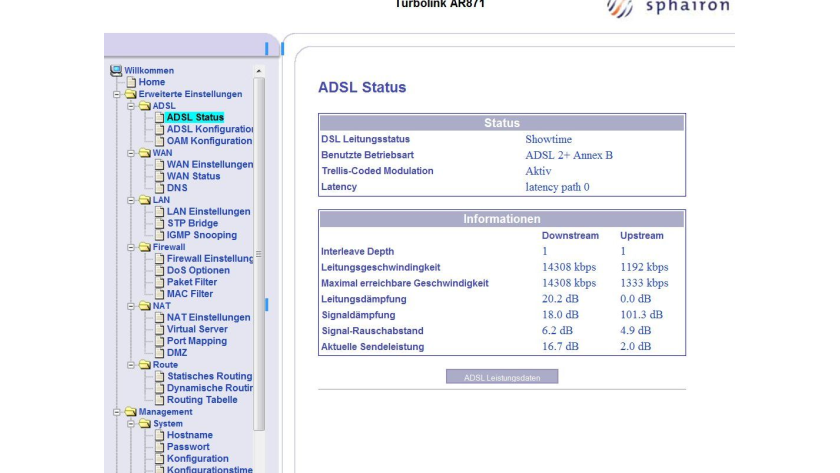Collapse the ADSL tree node
The height and width of the screenshot is (473, 840).
point(131,106)
